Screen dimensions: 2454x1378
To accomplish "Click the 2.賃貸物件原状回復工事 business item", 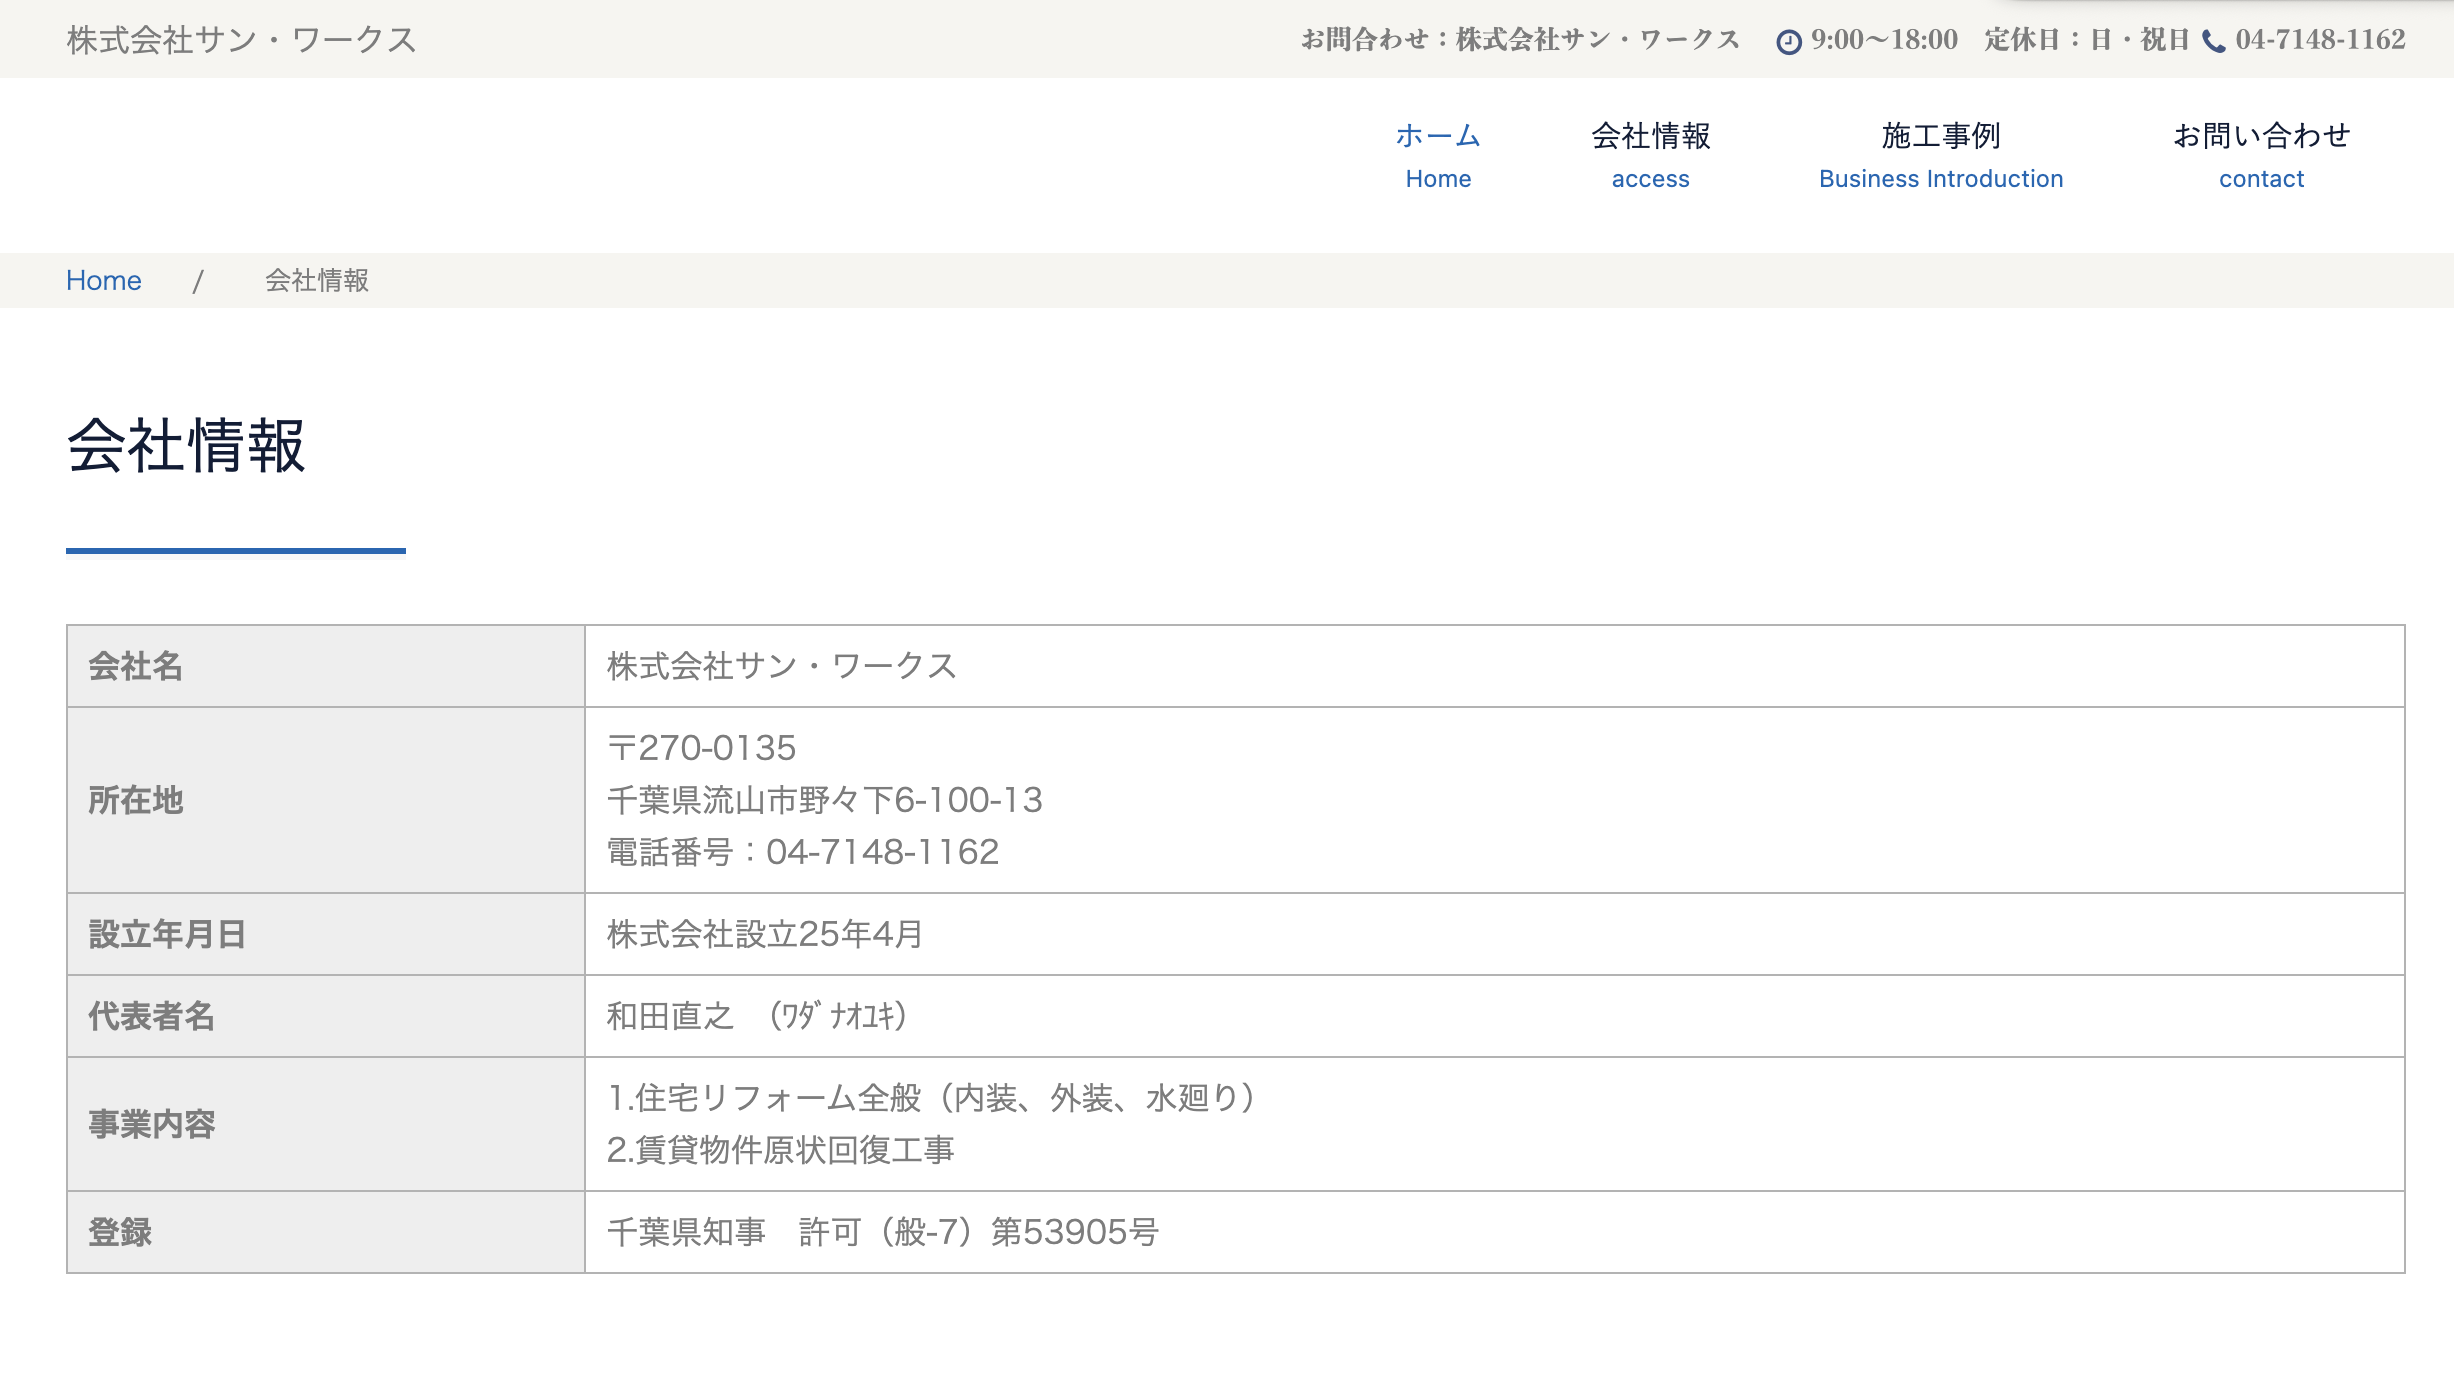I will (780, 1150).
